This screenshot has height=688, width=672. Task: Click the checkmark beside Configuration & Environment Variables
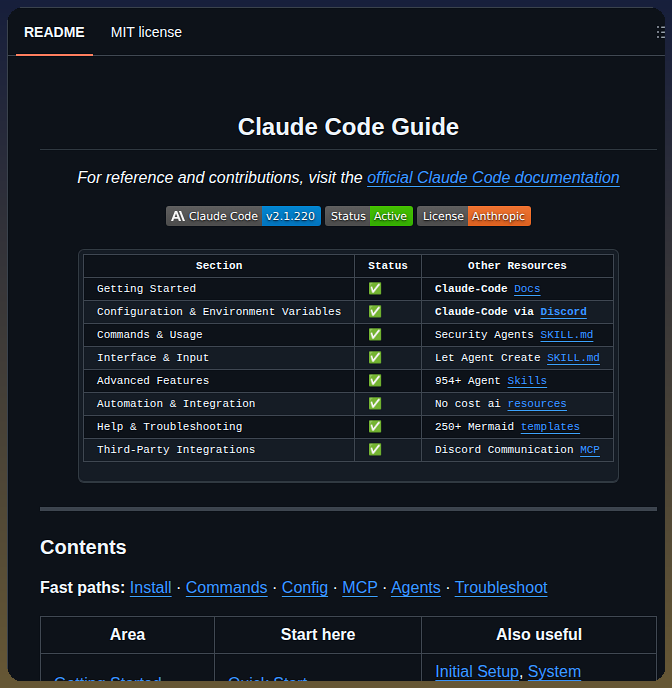[375, 312]
